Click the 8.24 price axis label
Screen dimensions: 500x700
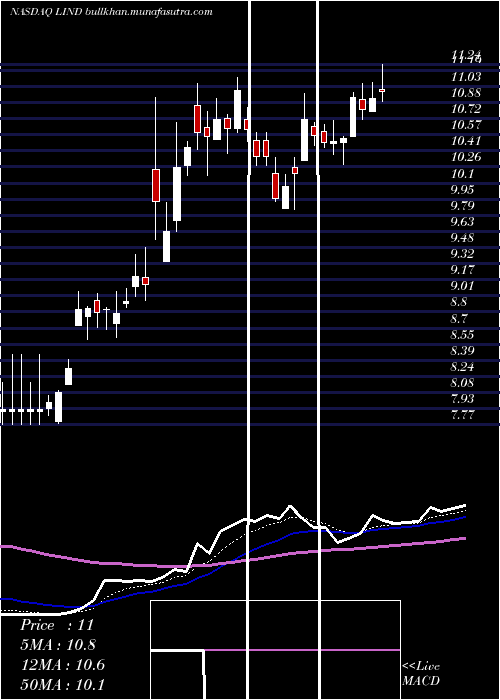[462, 367]
